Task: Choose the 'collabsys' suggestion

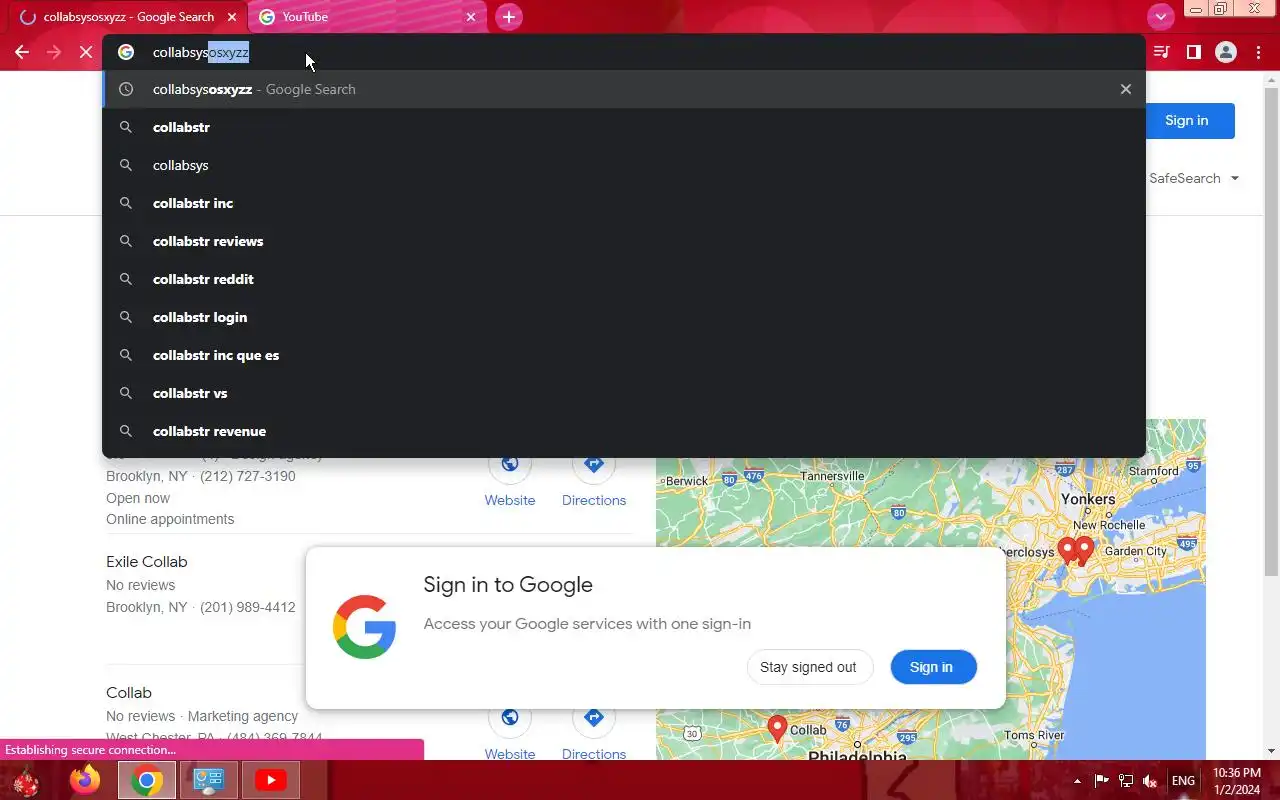Action: click(624, 165)
